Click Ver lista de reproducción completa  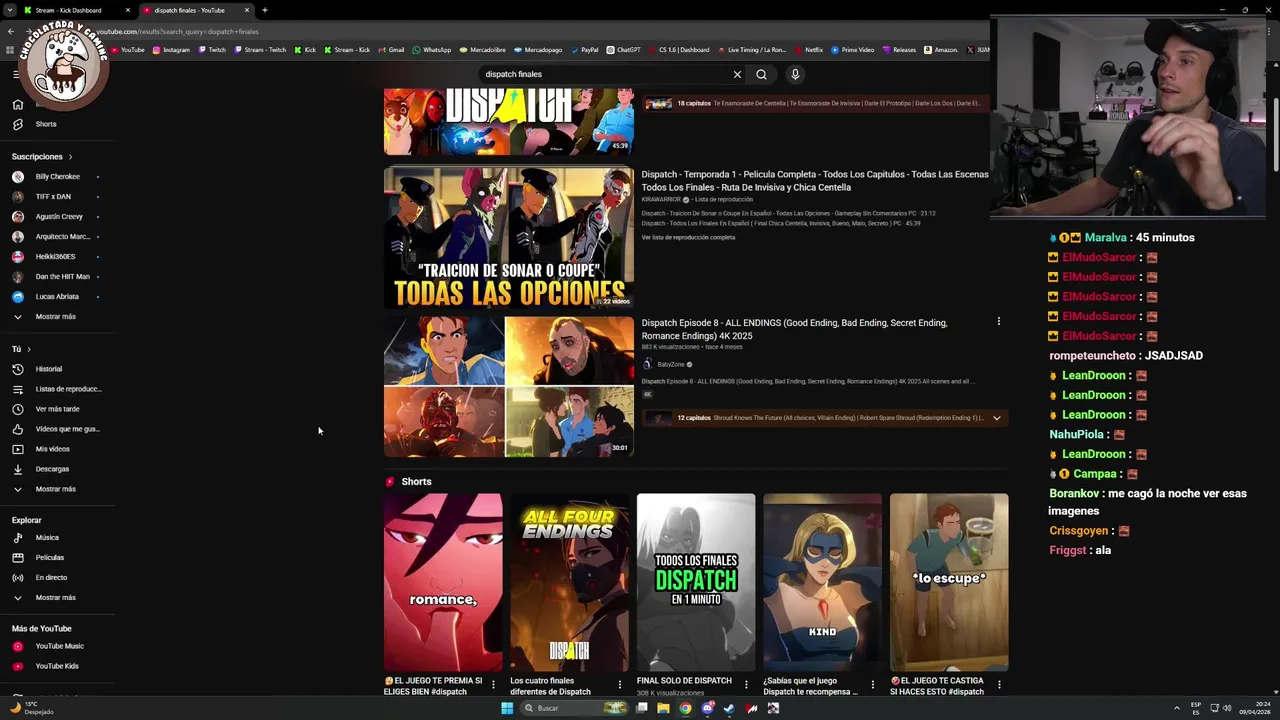click(x=688, y=237)
